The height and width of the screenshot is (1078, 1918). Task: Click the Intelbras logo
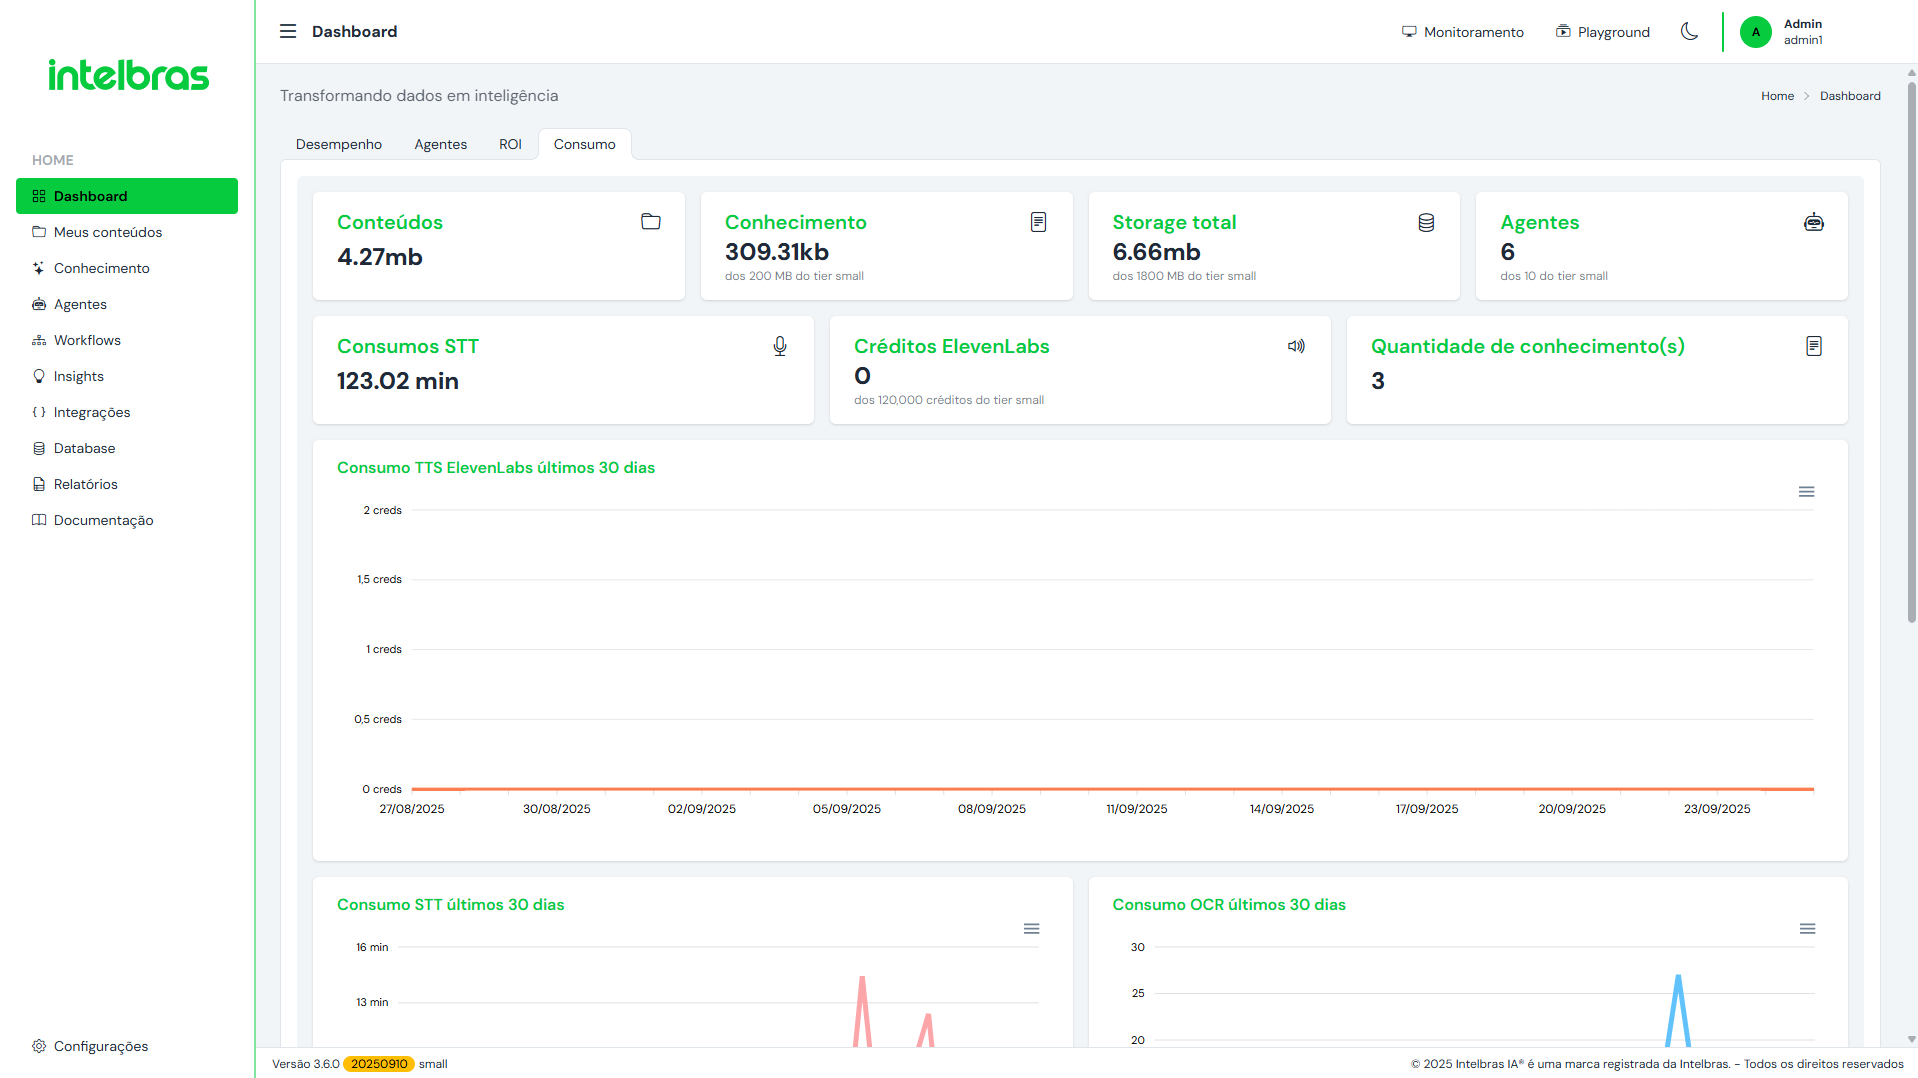click(x=129, y=75)
